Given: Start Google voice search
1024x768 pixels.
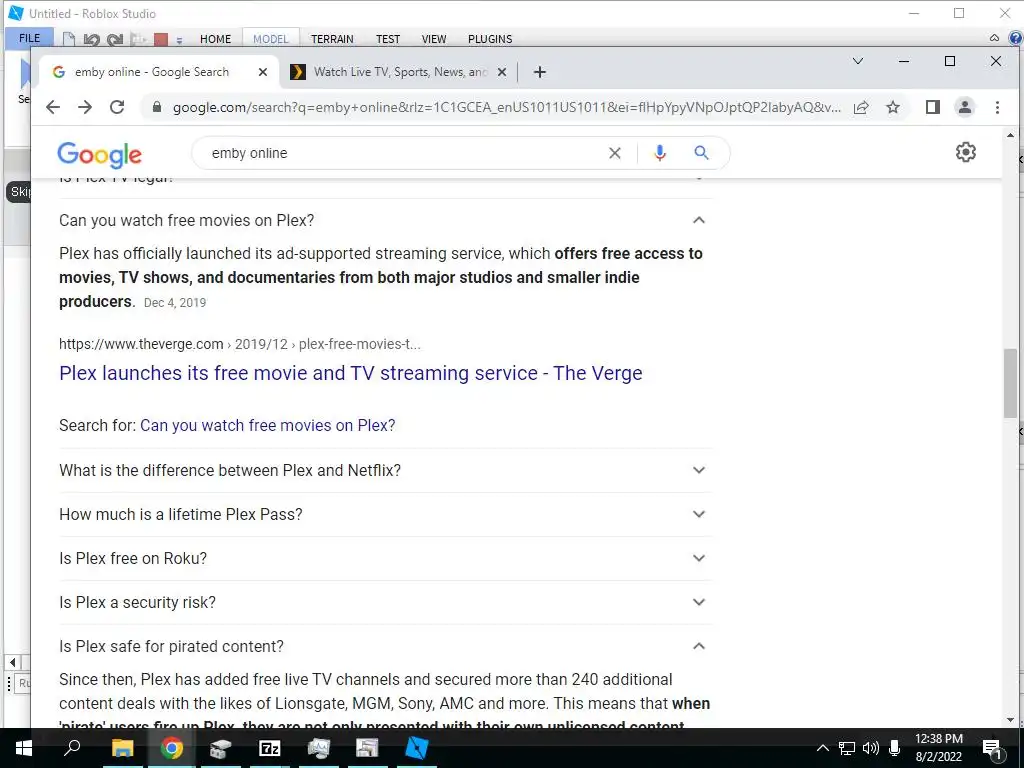Looking at the screenshot, I should pyautogui.click(x=660, y=153).
